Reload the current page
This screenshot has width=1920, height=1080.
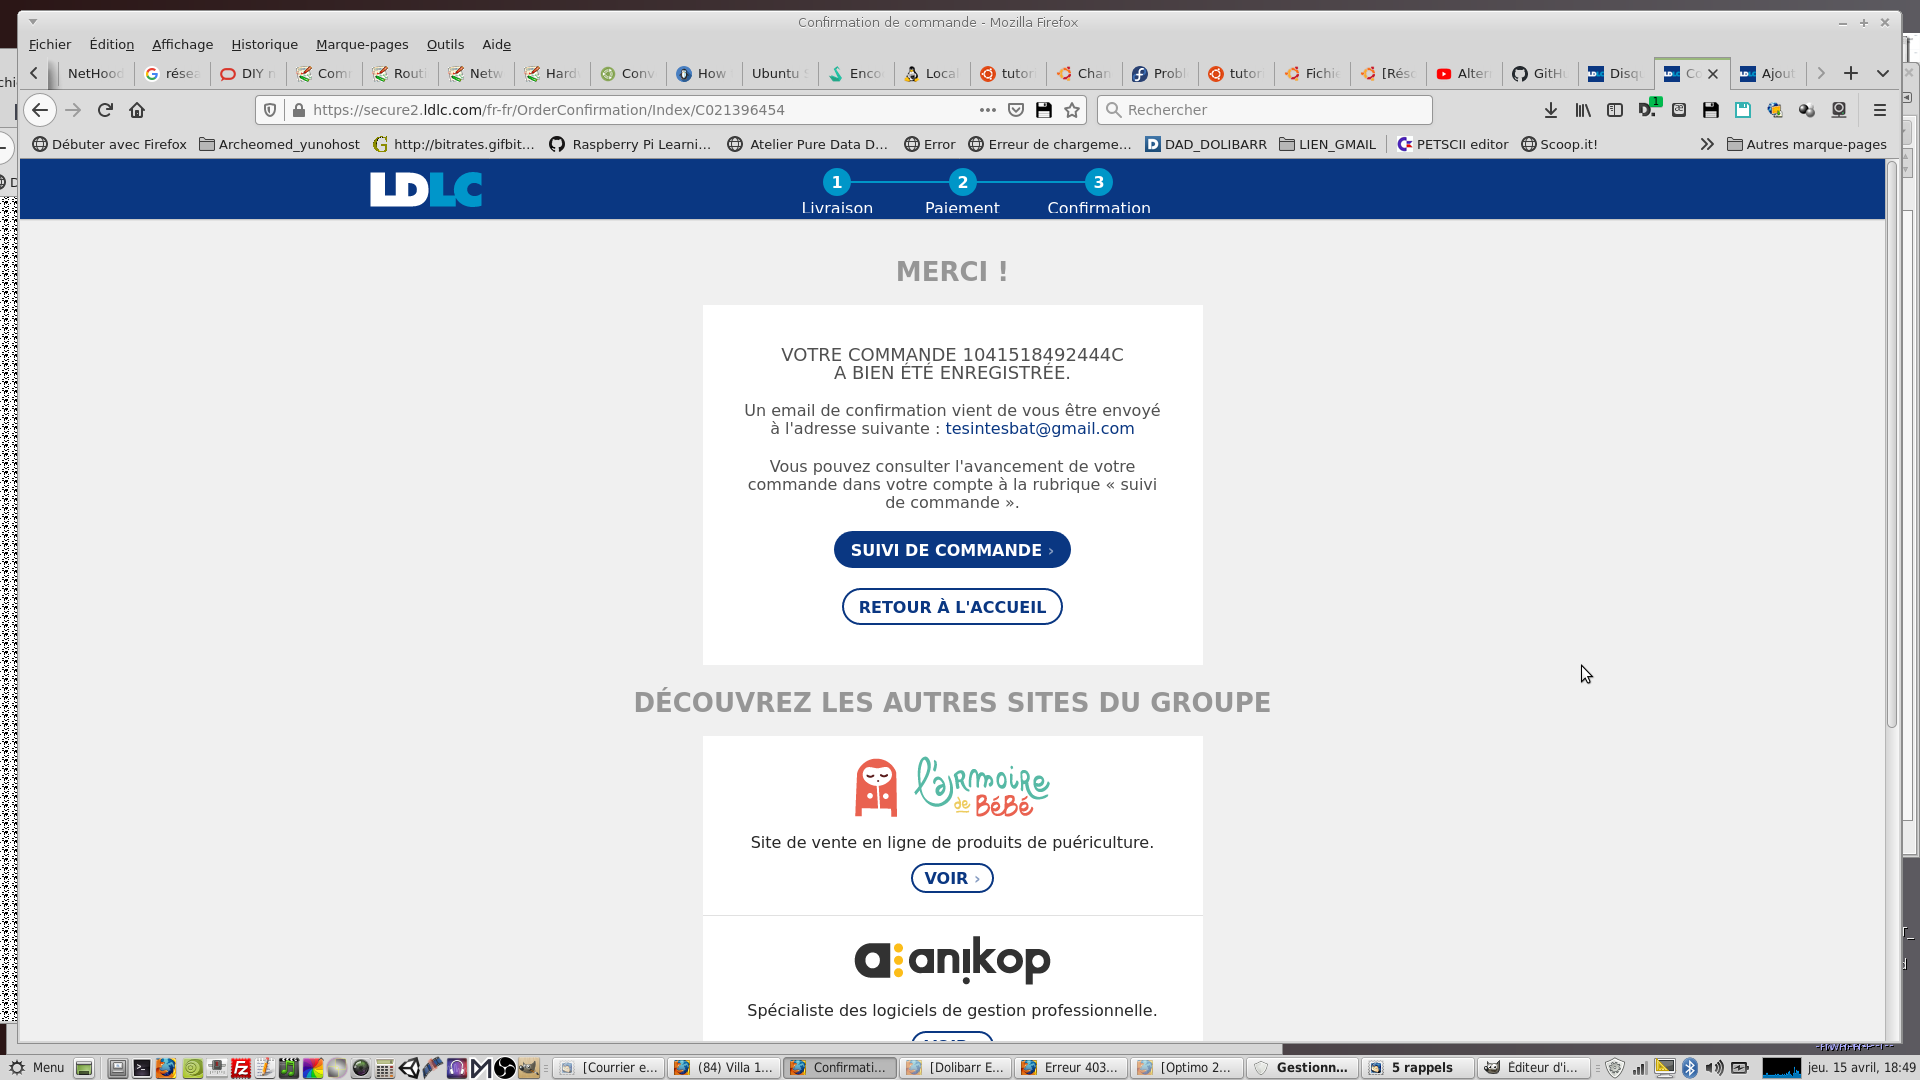tap(105, 110)
